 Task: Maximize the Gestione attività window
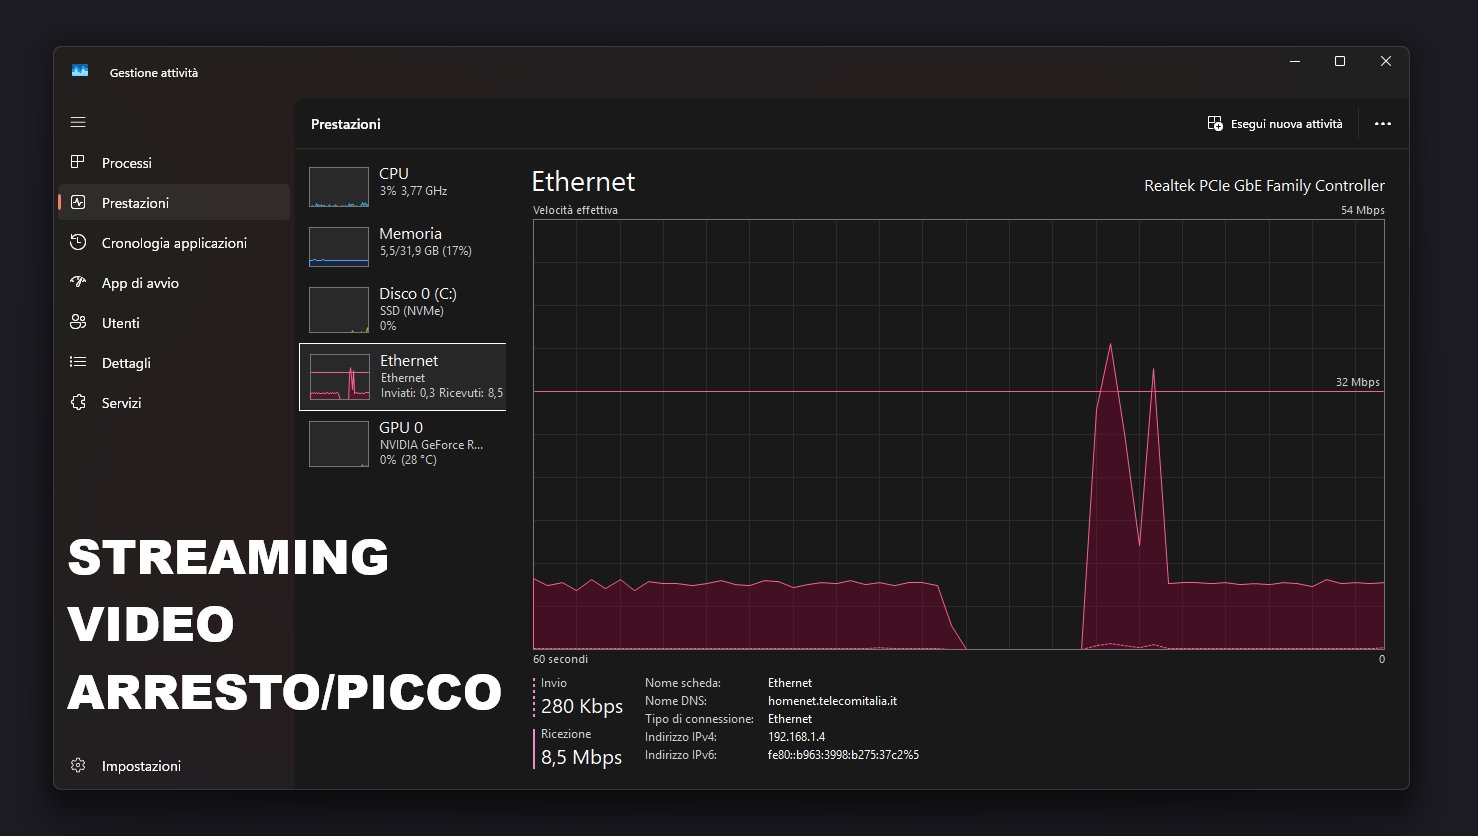(x=1340, y=62)
